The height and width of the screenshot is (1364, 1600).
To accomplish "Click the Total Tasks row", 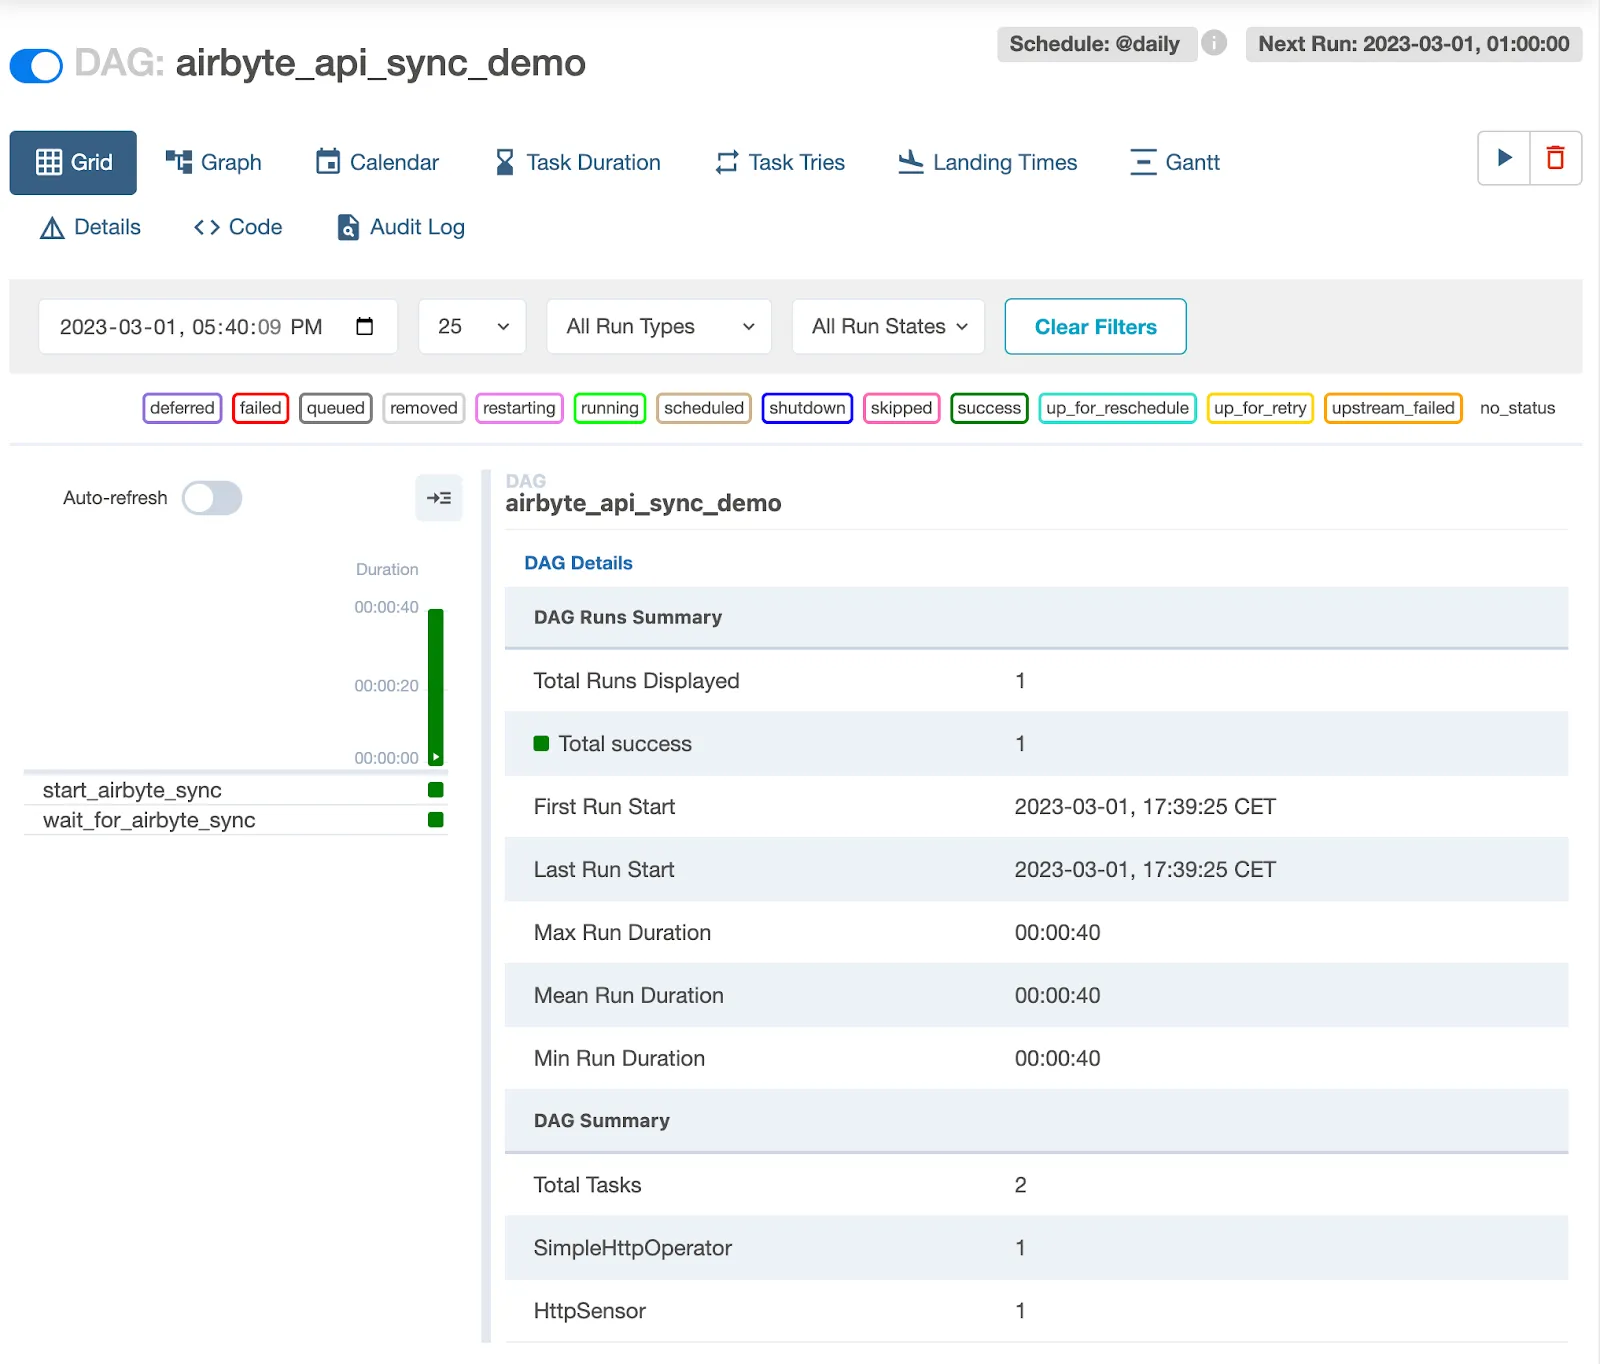I will pyautogui.click(x=1036, y=1185).
